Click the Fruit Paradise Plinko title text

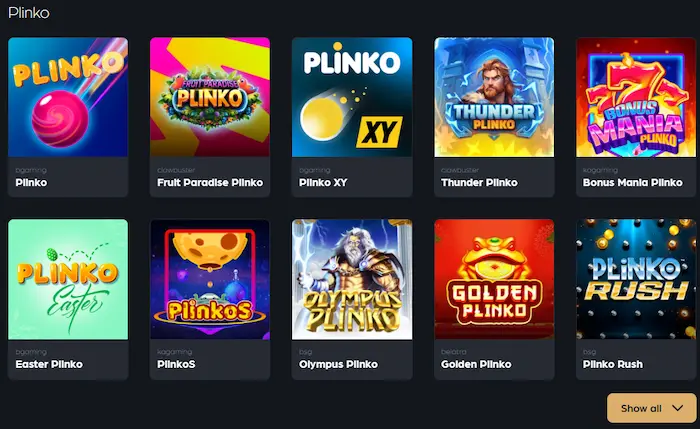click(x=210, y=183)
